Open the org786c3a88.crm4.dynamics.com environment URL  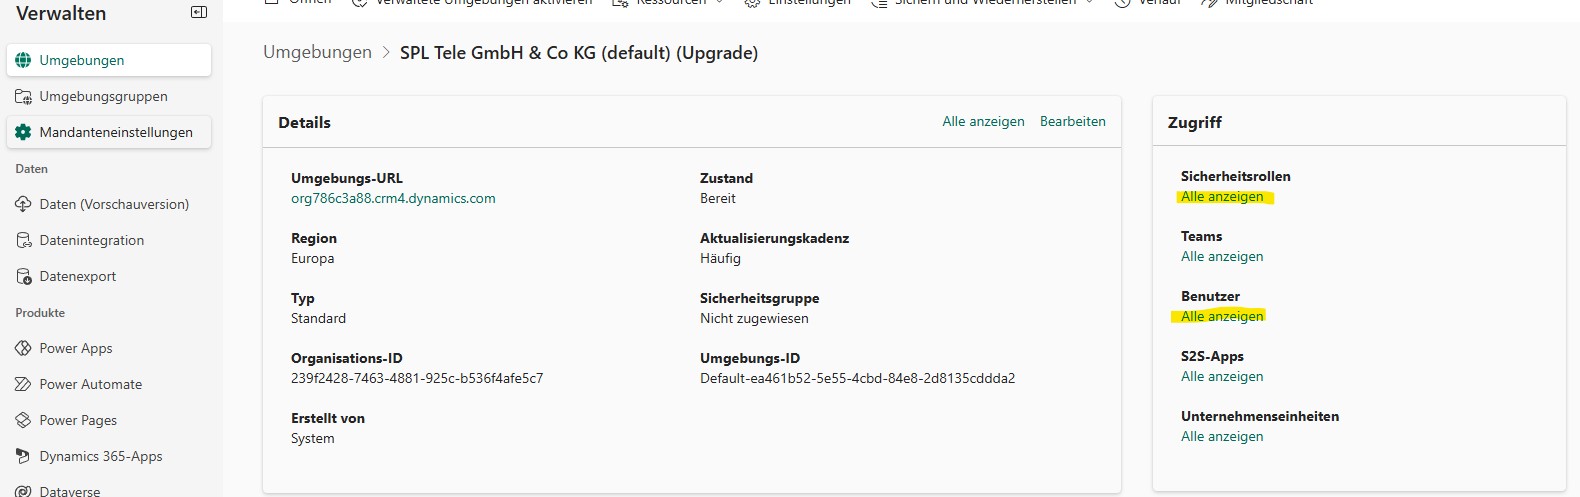pos(393,198)
